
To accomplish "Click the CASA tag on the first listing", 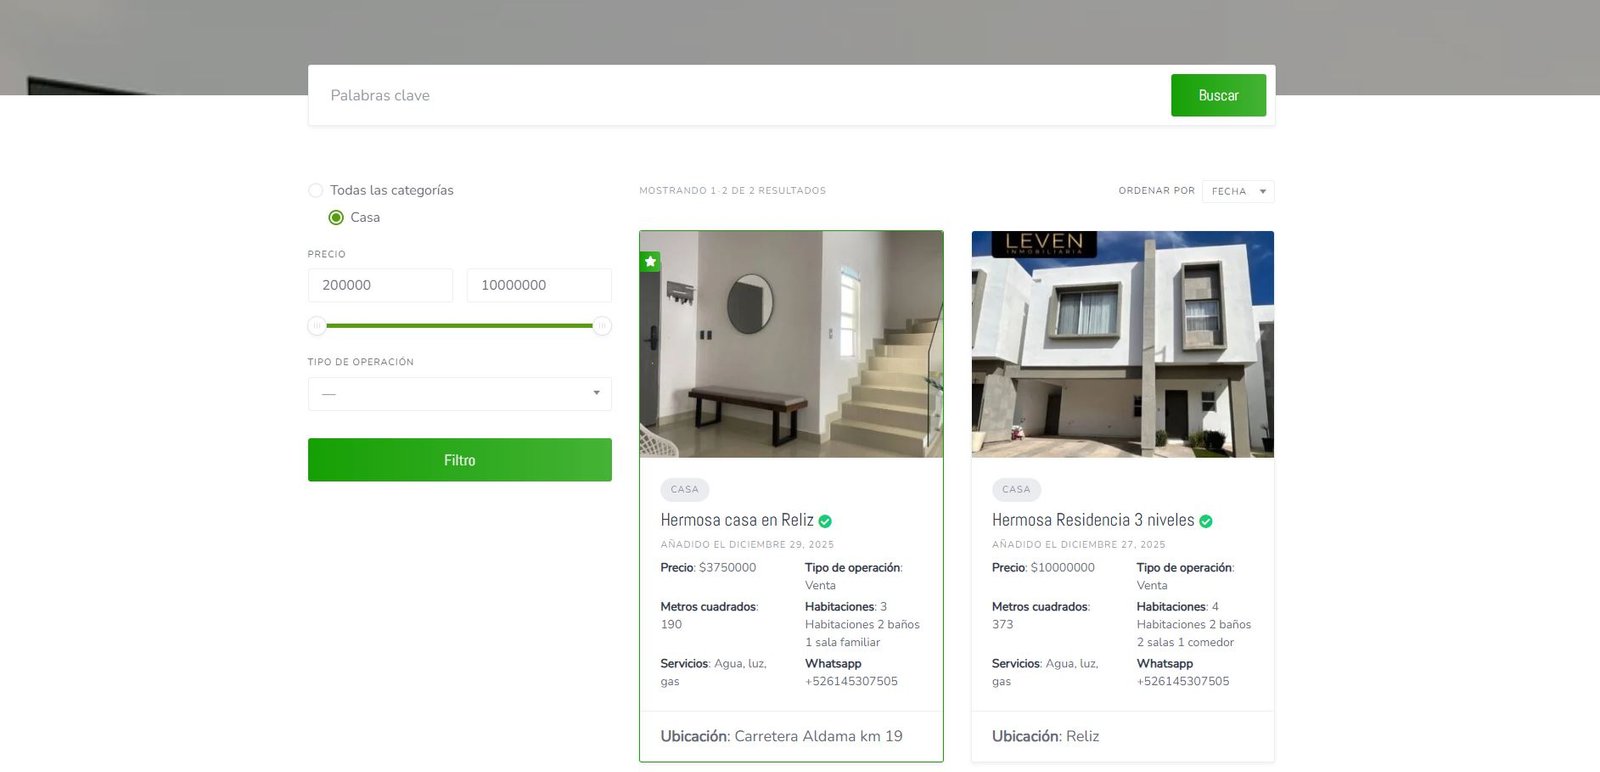I will tap(685, 489).
